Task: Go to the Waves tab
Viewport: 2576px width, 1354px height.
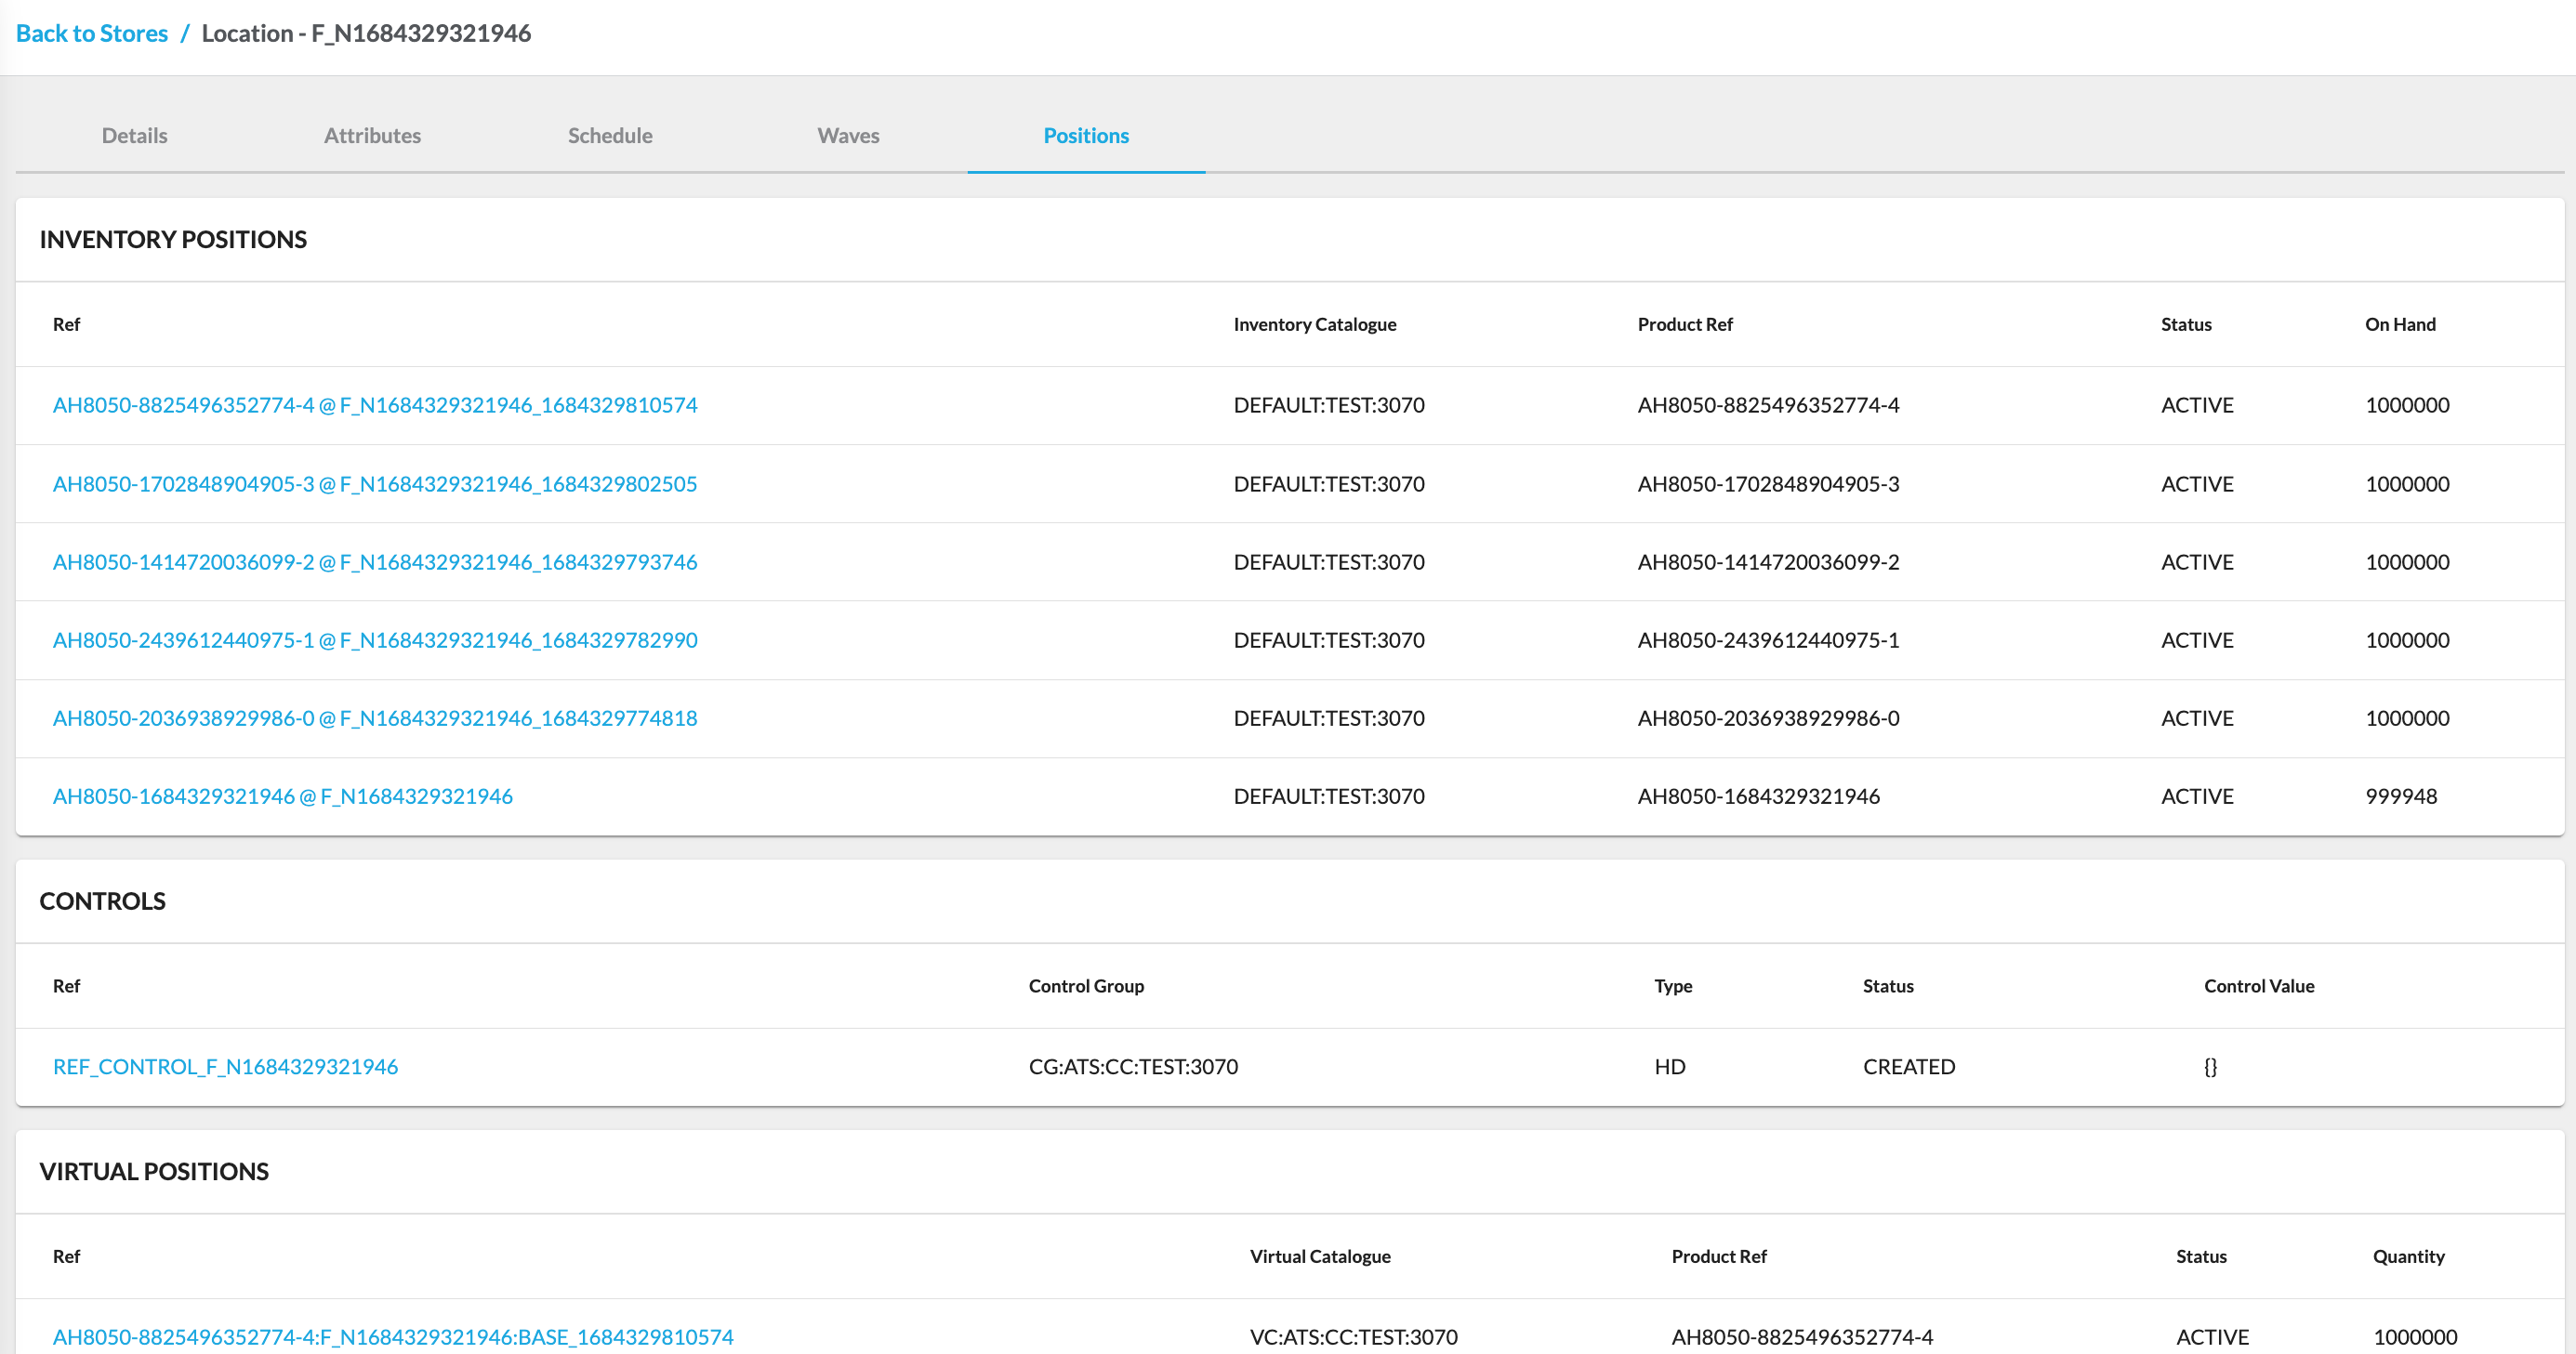Action: [x=848, y=135]
